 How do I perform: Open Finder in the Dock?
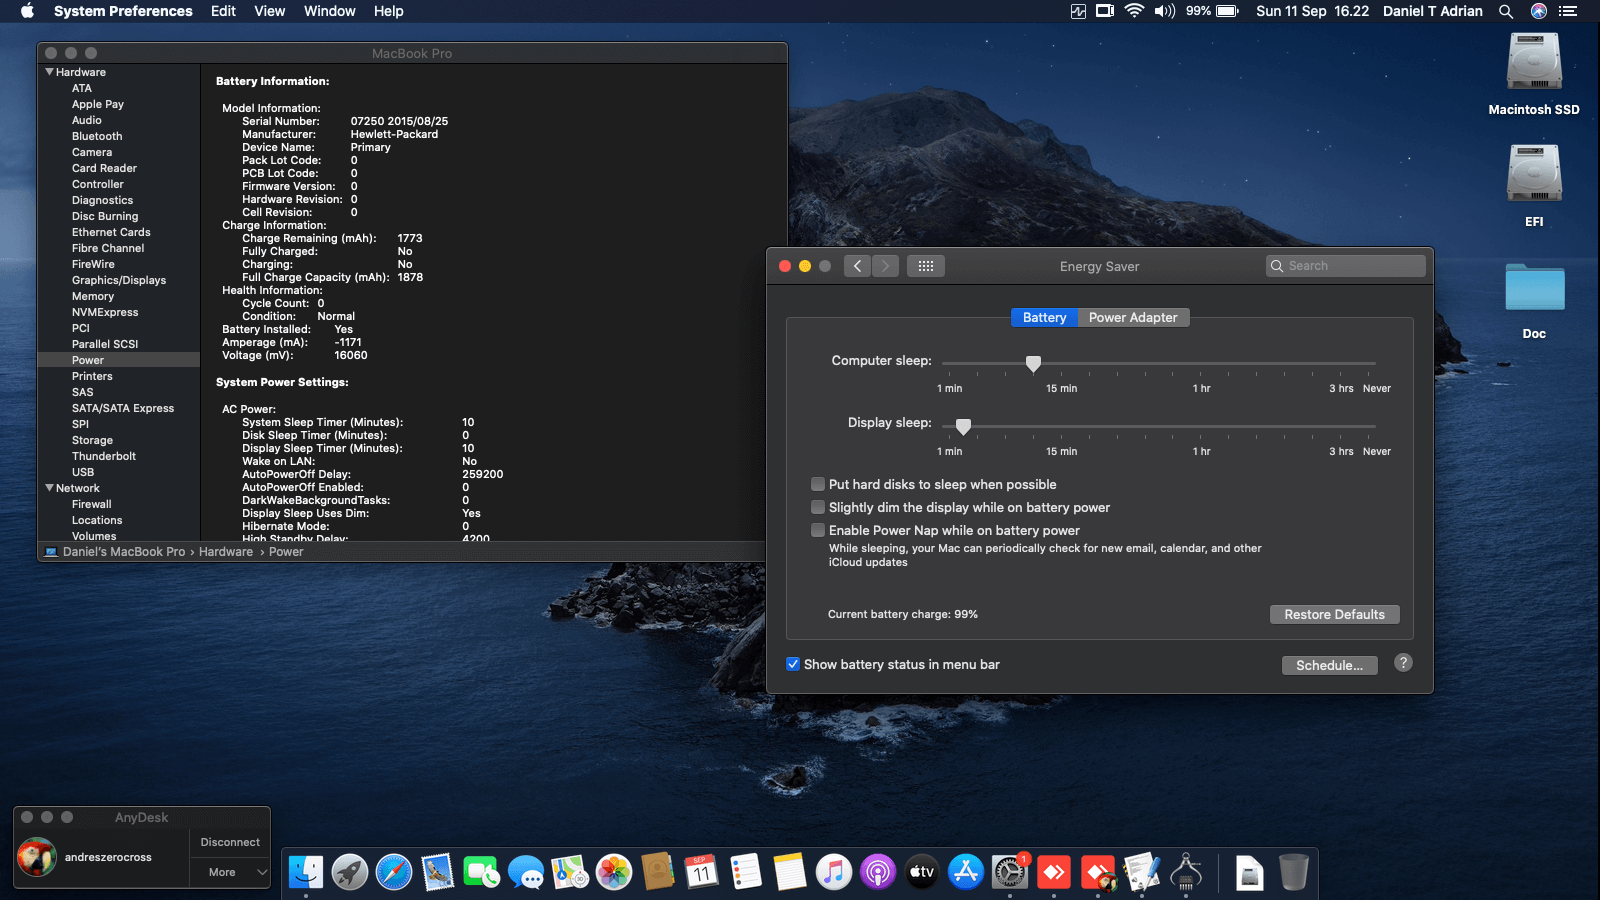306,872
